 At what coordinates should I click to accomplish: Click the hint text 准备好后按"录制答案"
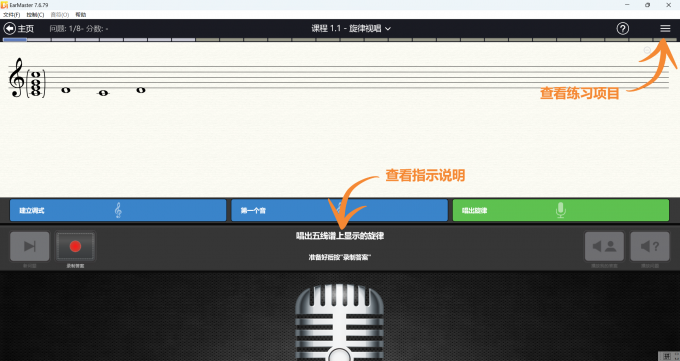[x=340, y=257]
